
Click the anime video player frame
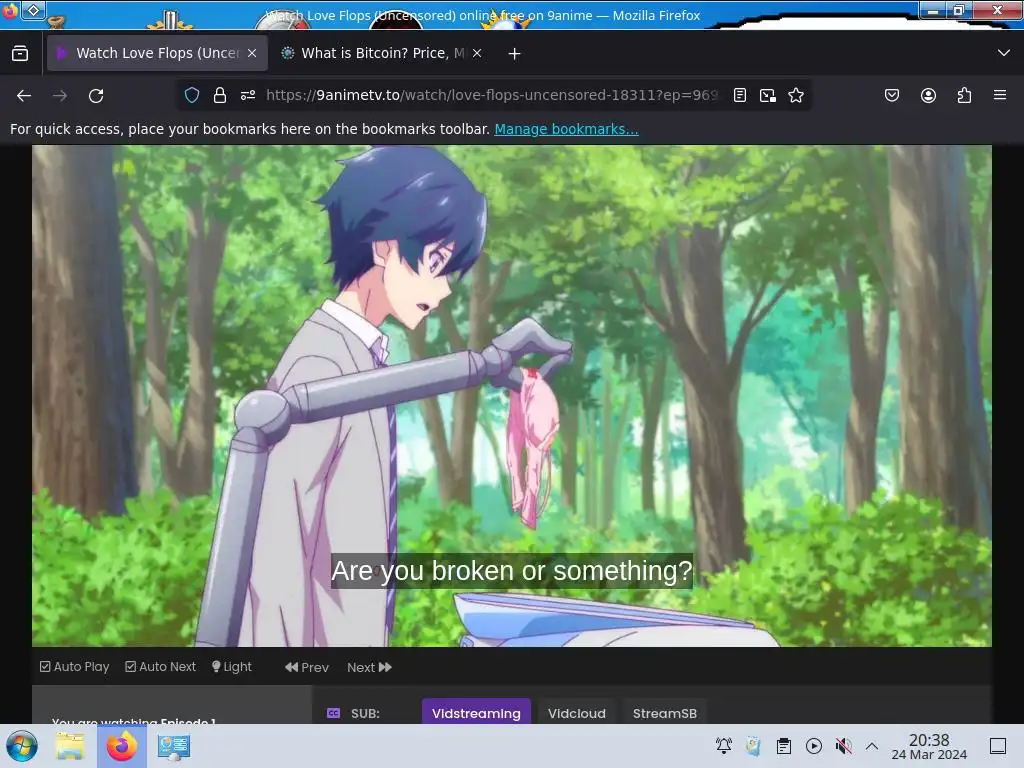point(511,396)
